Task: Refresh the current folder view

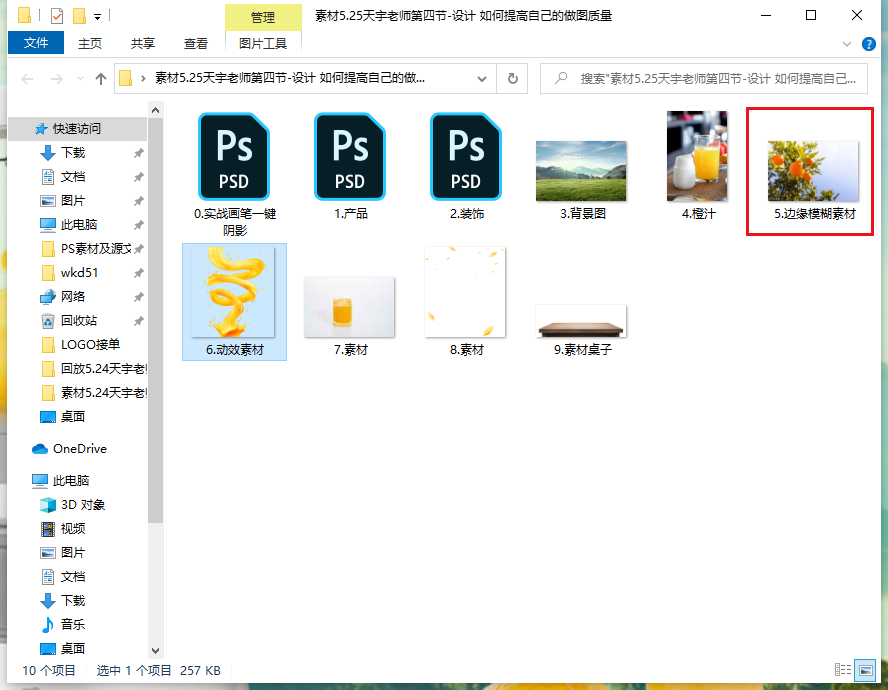Action: [x=513, y=79]
